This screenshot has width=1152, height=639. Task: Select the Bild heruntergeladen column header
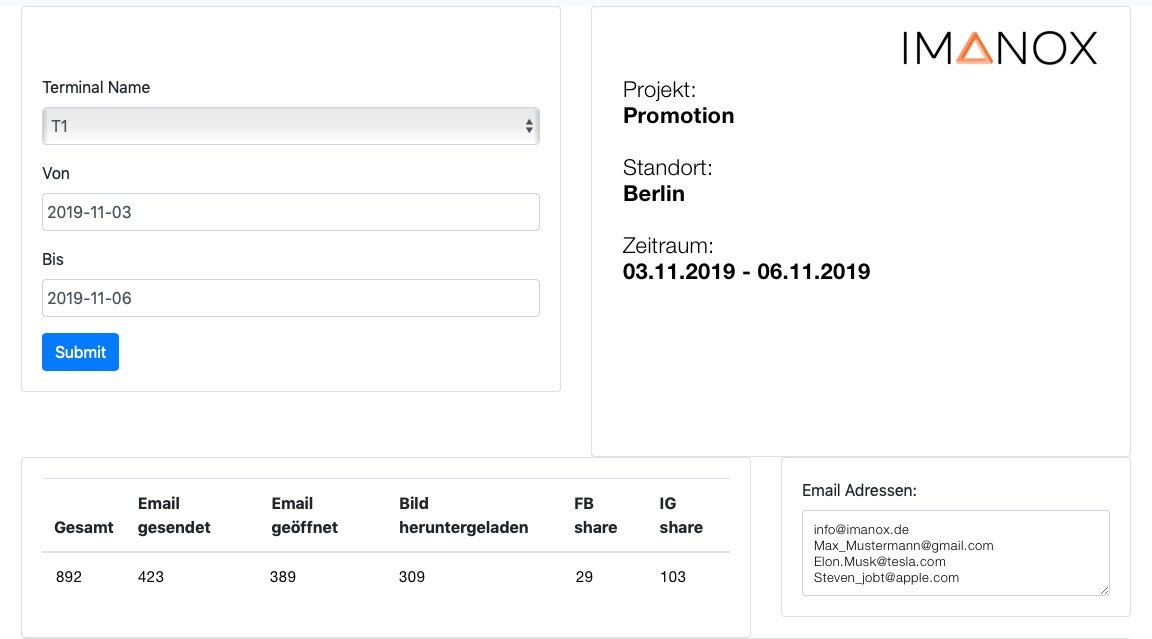pos(463,515)
